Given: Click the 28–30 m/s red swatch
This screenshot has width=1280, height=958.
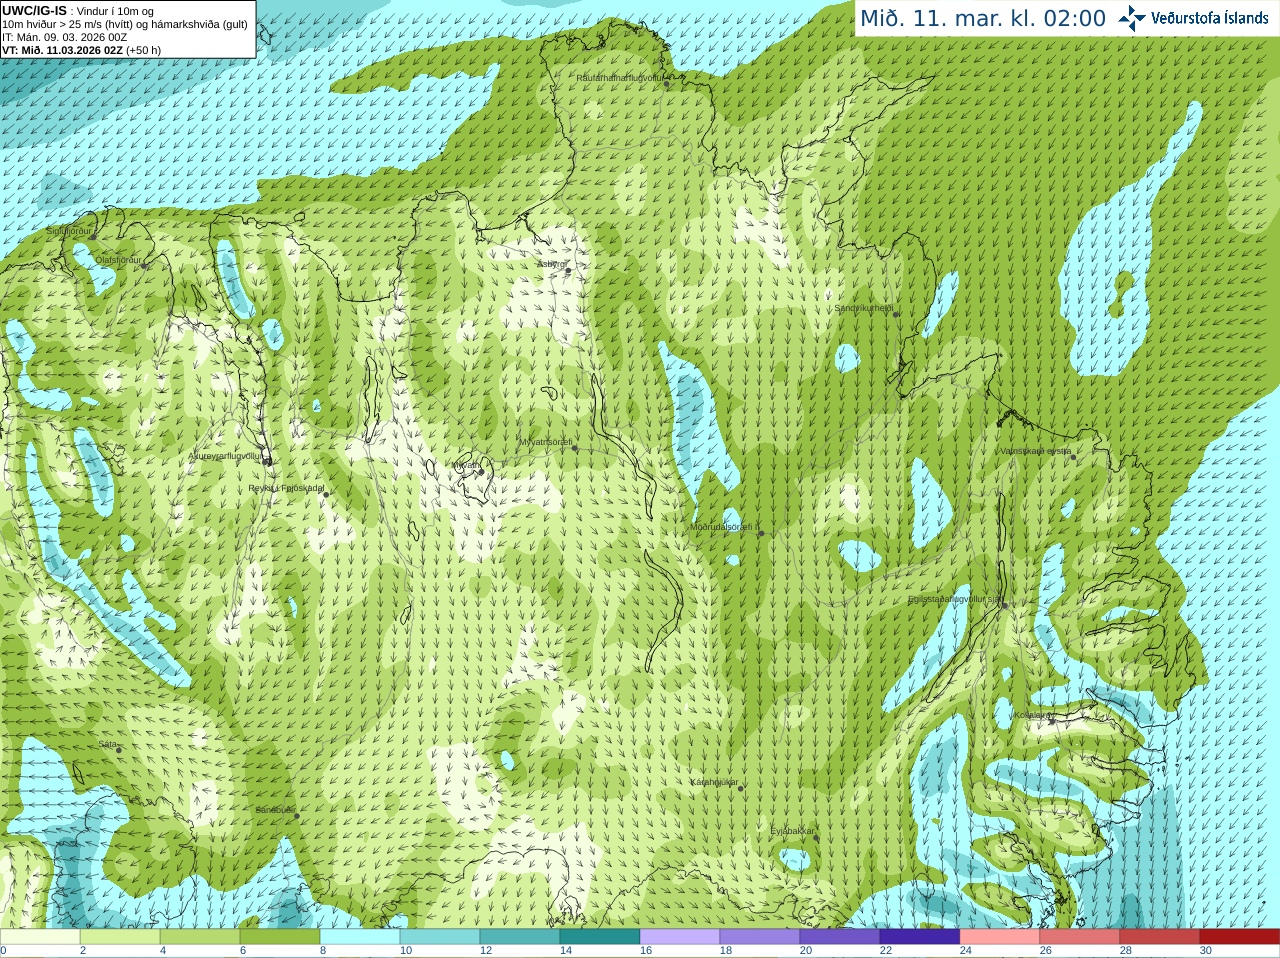Looking at the screenshot, I should pyautogui.click(x=1160, y=937).
